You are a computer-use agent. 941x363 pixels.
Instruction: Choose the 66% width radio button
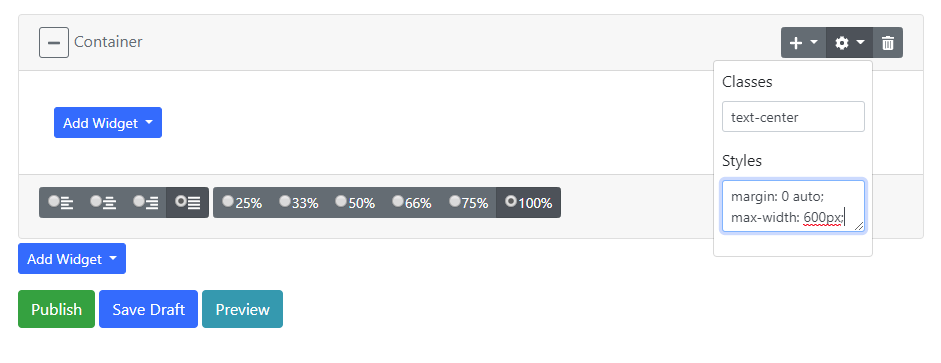tap(412, 202)
